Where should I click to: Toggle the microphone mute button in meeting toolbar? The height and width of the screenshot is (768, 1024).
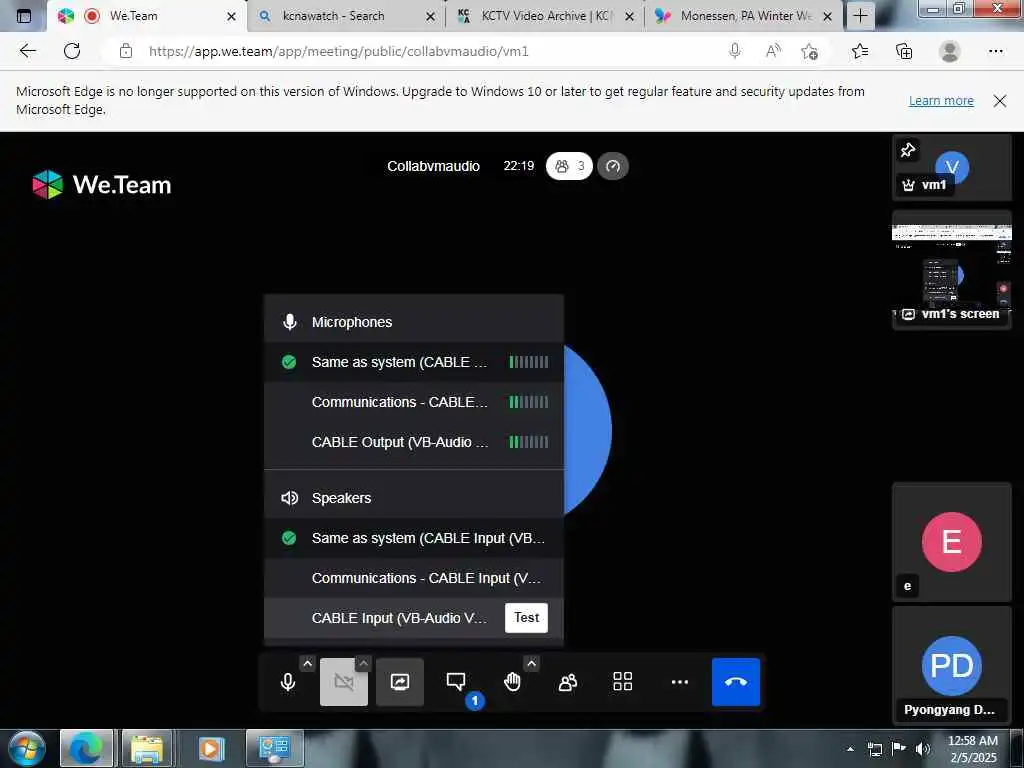tap(288, 682)
